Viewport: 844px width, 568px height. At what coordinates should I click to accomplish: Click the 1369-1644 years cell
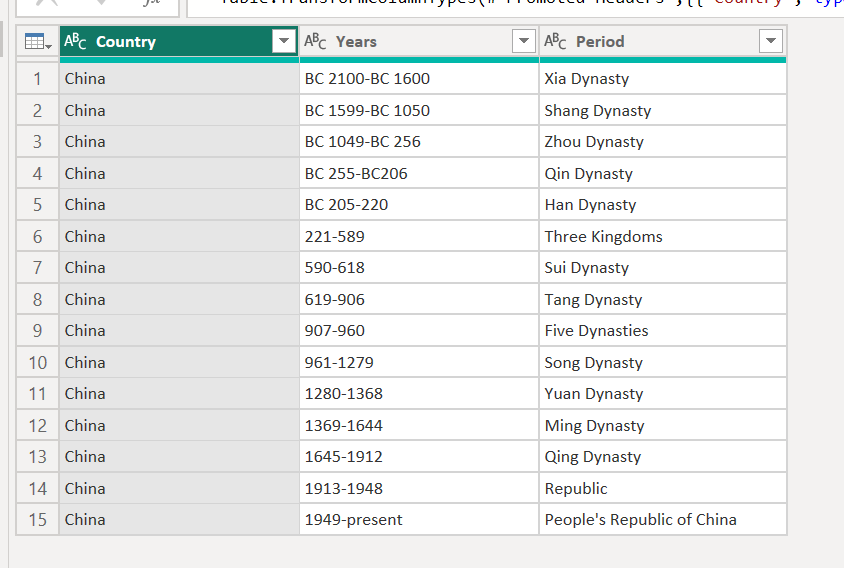(x=419, y=425)
